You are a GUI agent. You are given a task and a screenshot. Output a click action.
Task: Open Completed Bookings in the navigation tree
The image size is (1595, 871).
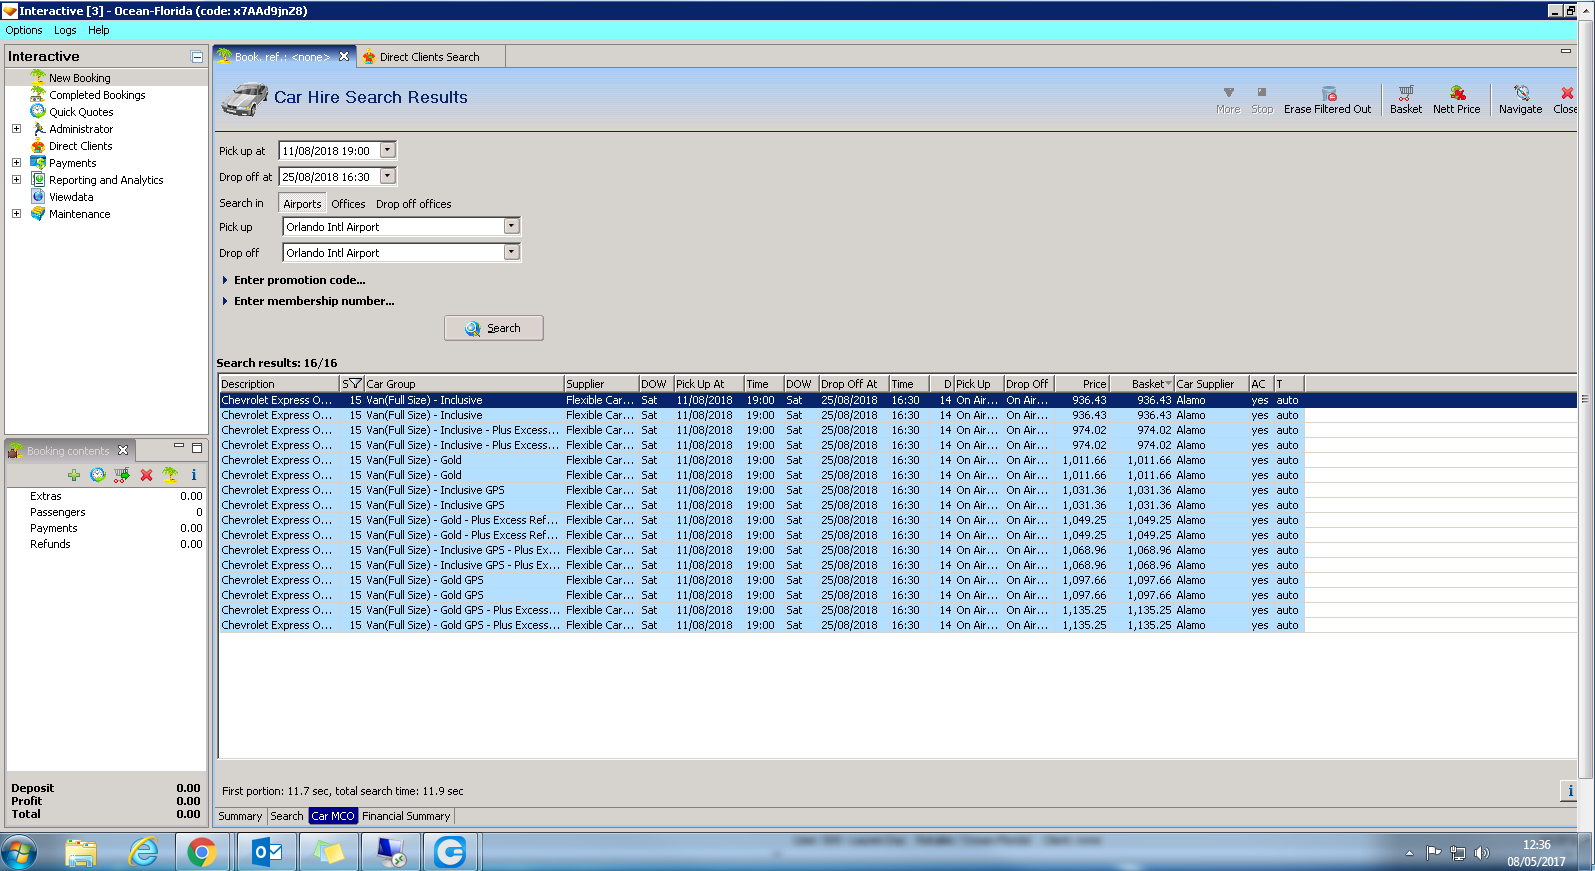[x=97, y=95]
